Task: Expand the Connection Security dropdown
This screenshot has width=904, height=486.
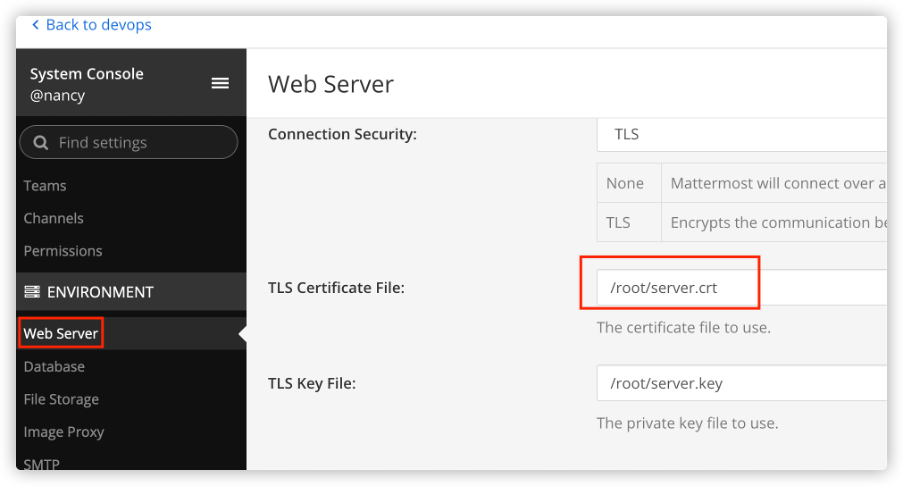Action: (740, 134)
